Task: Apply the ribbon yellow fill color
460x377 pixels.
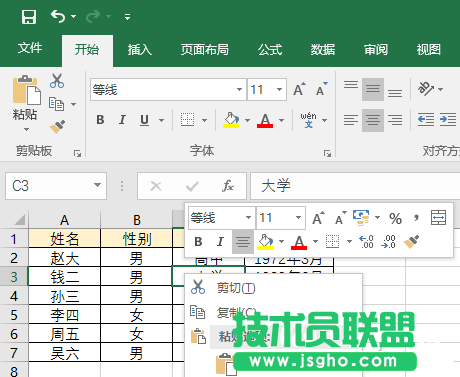Action: pos(231,120)
